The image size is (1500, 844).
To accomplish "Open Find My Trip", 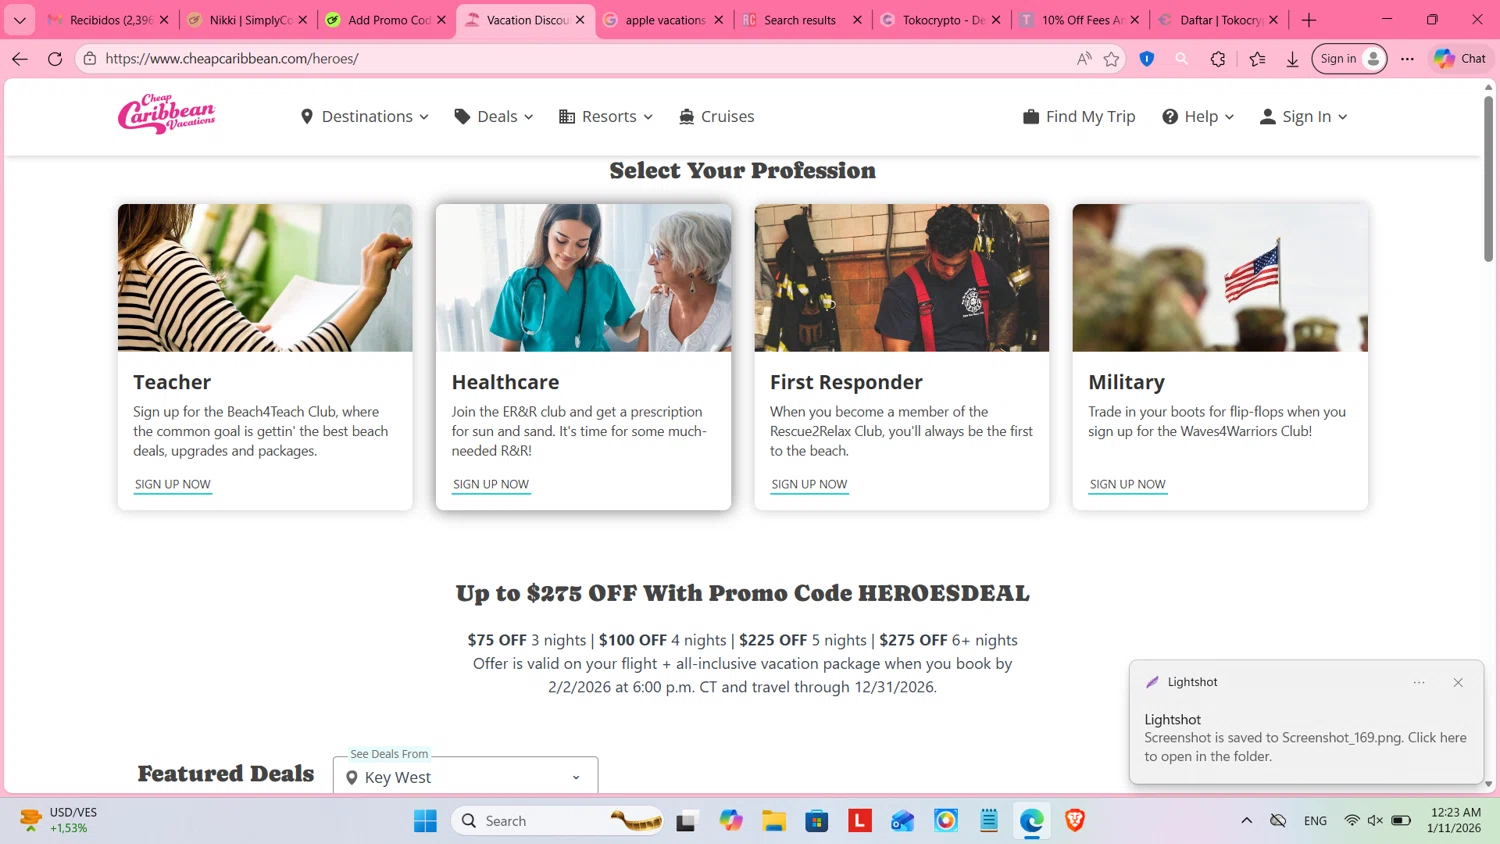I will (x=1079, y=117).
